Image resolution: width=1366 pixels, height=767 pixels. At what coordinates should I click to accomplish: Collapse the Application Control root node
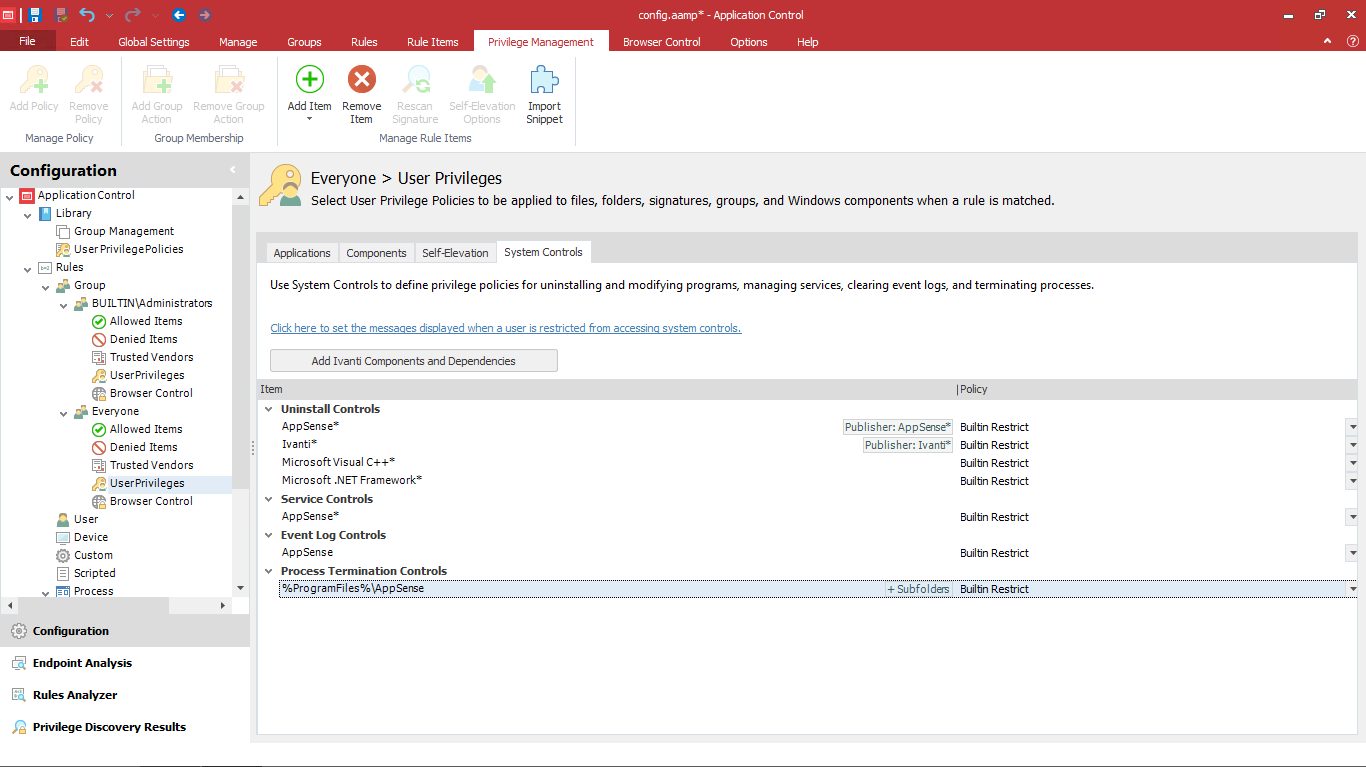9,196
